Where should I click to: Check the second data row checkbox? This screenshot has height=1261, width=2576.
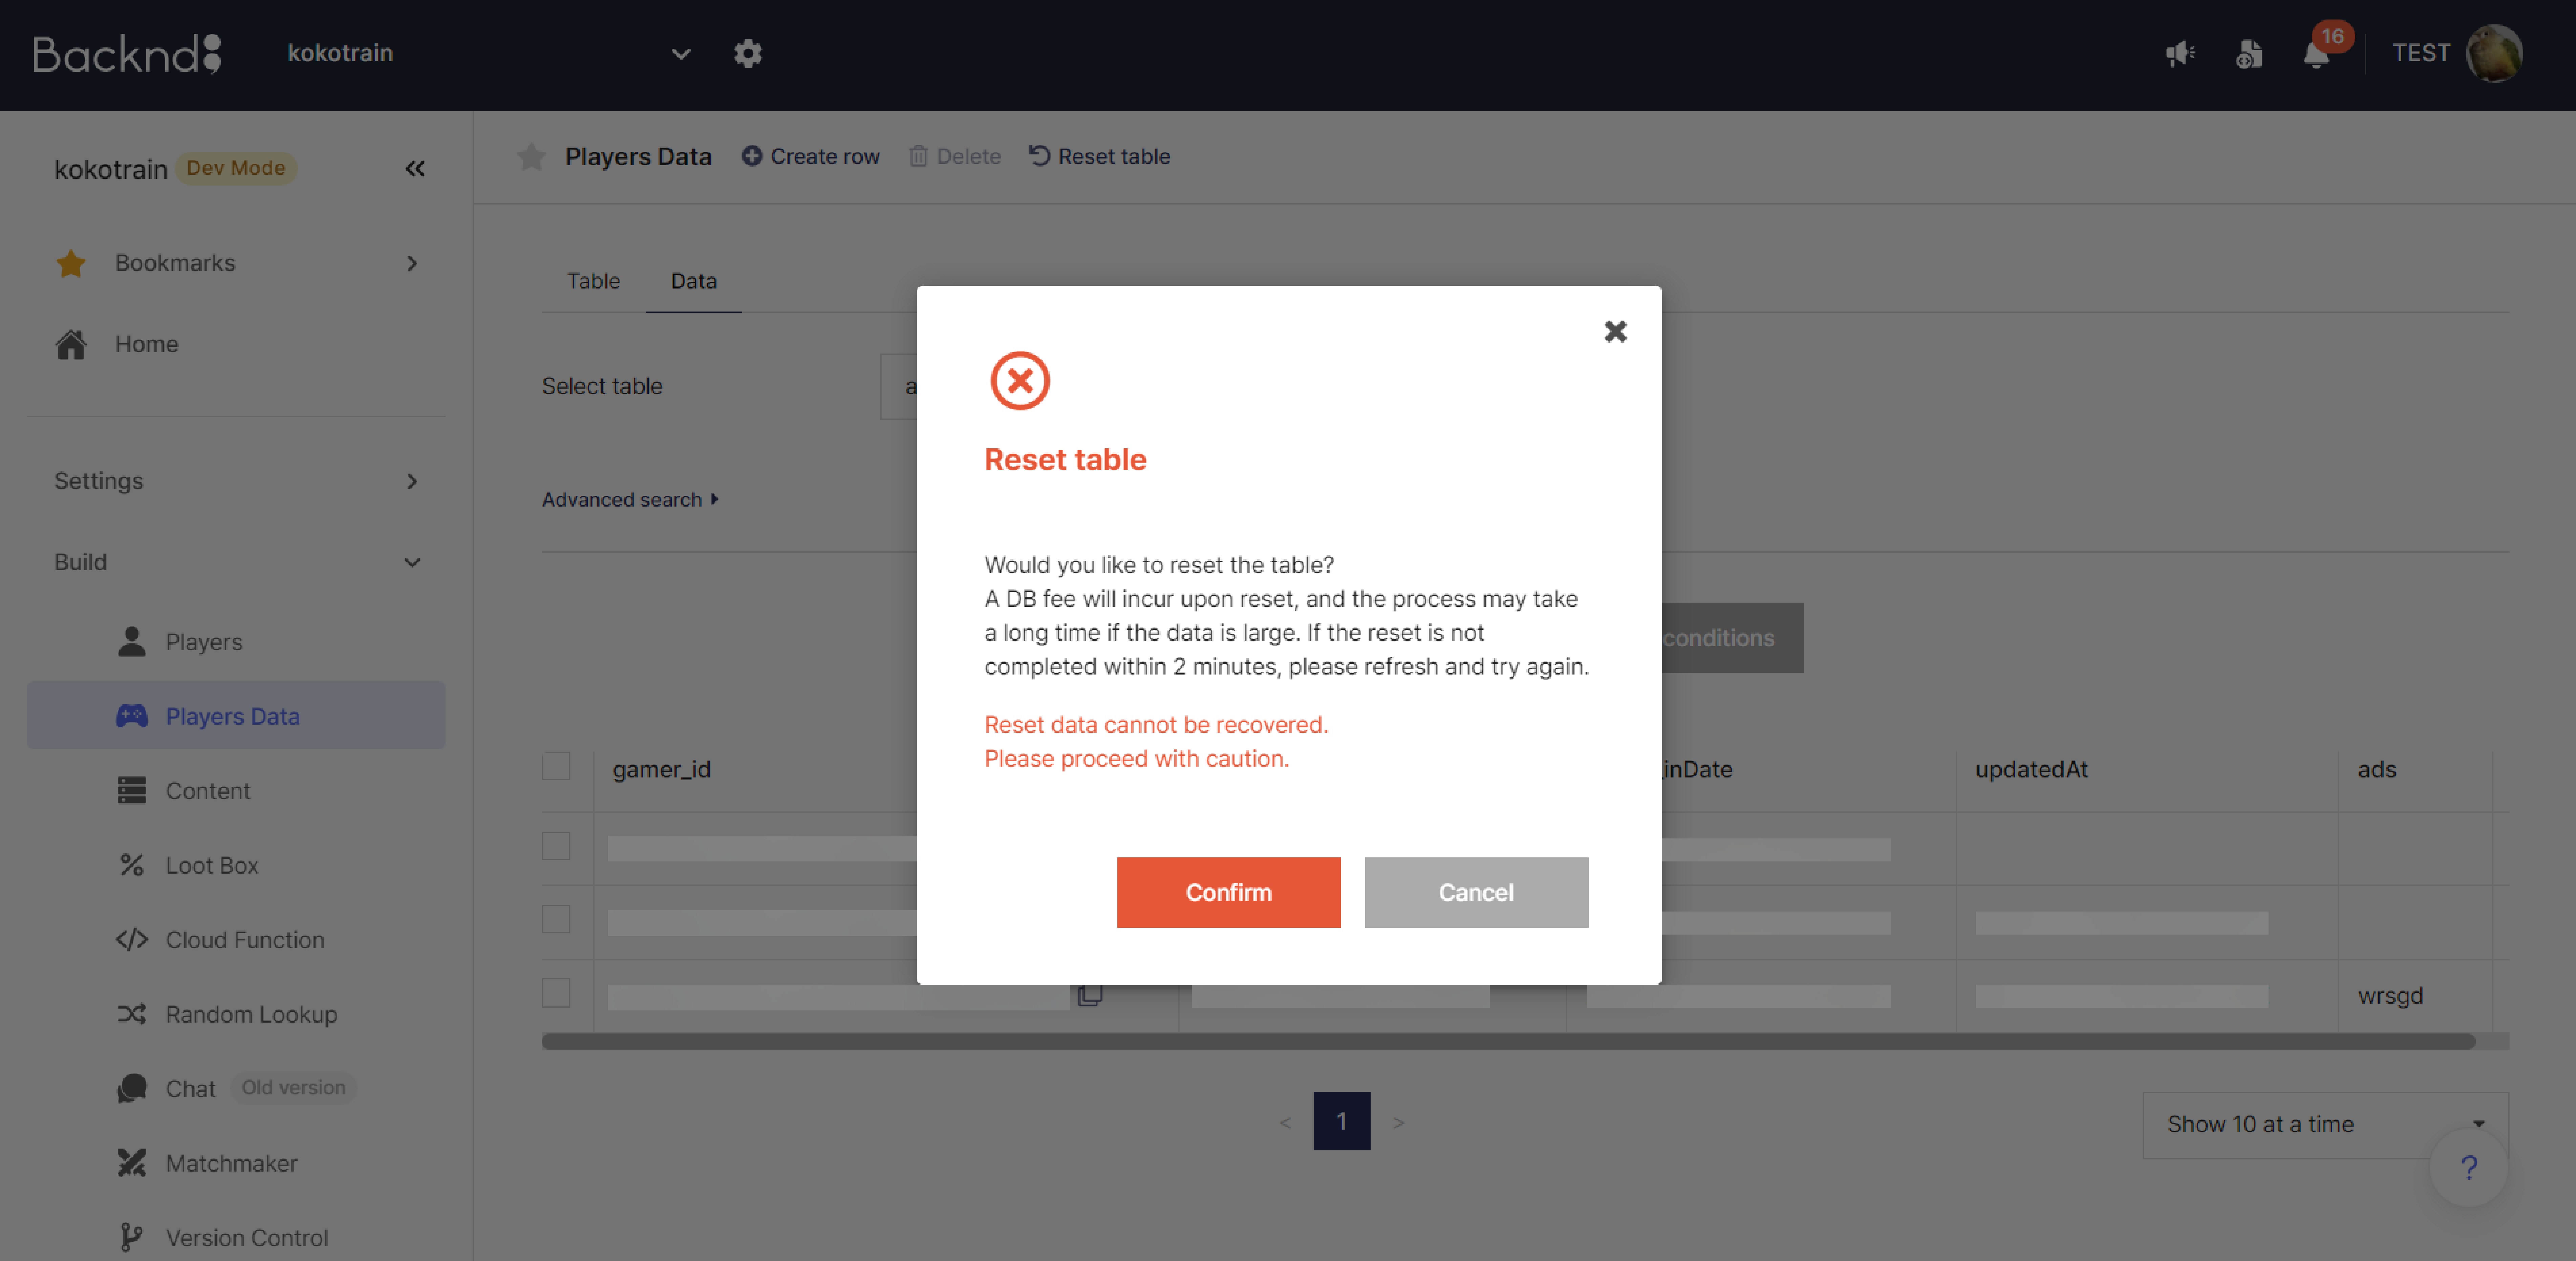click(556, 919)
